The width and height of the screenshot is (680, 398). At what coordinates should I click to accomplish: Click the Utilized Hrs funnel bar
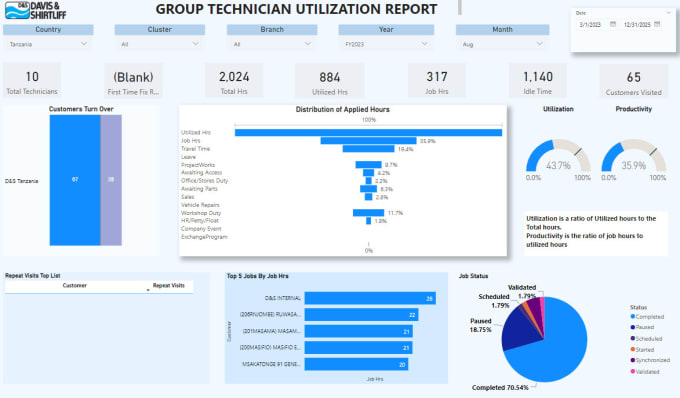coord(369,133)
